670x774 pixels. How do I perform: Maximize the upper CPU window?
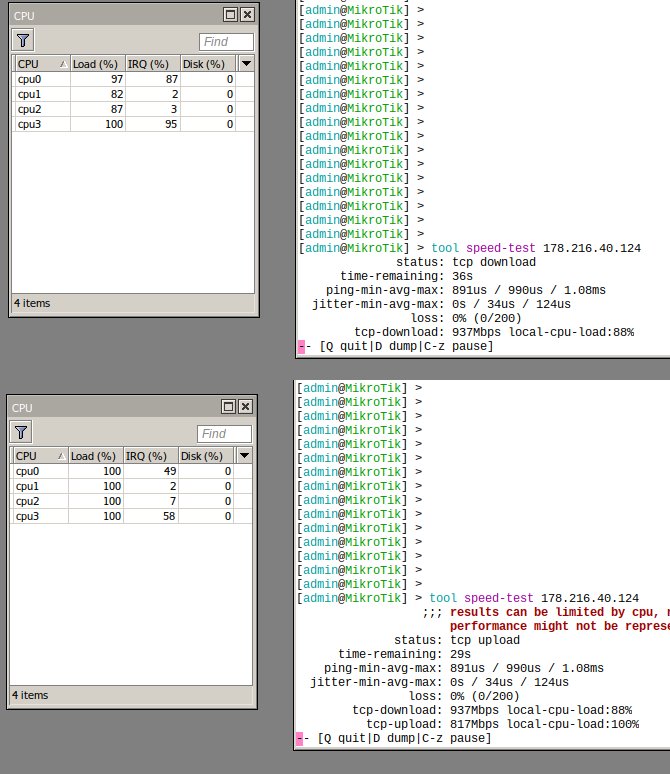(x=230, y=15)
